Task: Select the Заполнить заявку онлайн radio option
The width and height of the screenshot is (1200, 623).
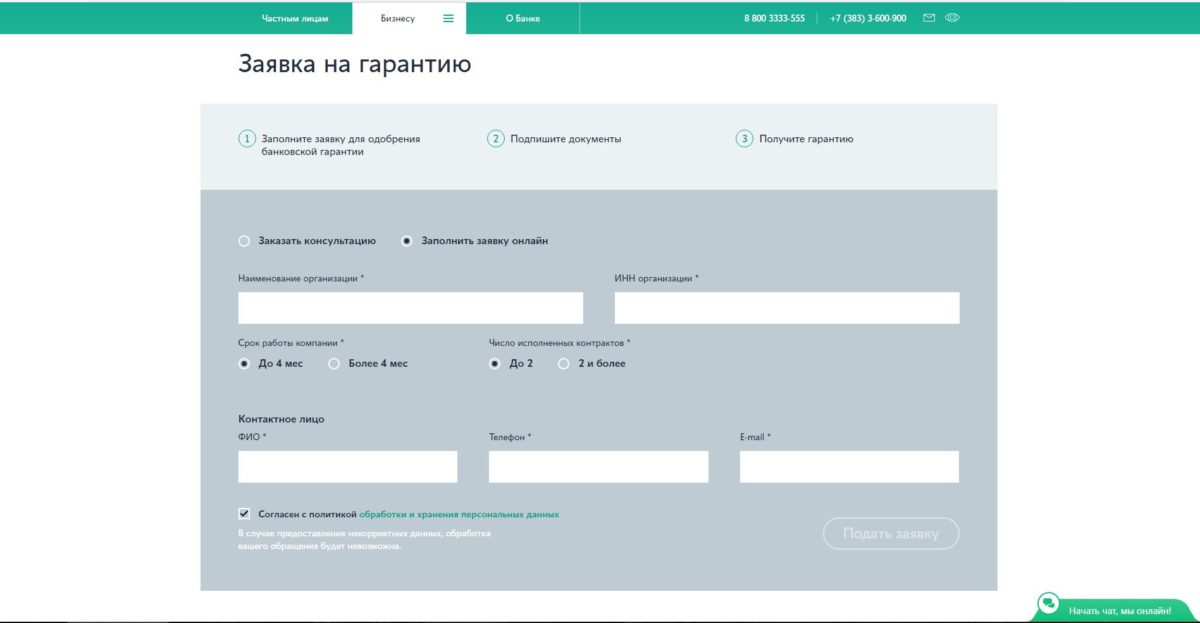Action: (407, 241)
